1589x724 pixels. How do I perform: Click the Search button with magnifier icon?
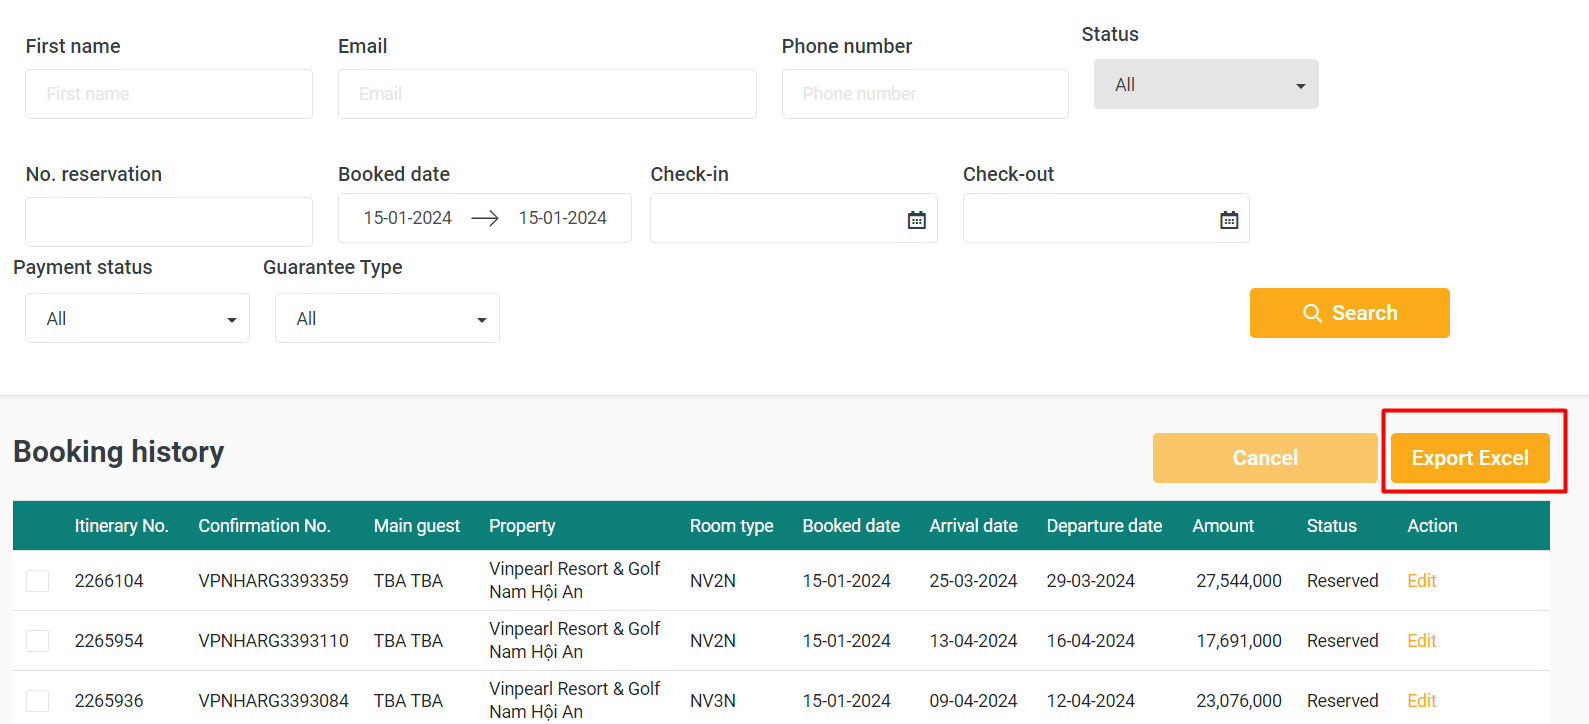pos(1349,313)
